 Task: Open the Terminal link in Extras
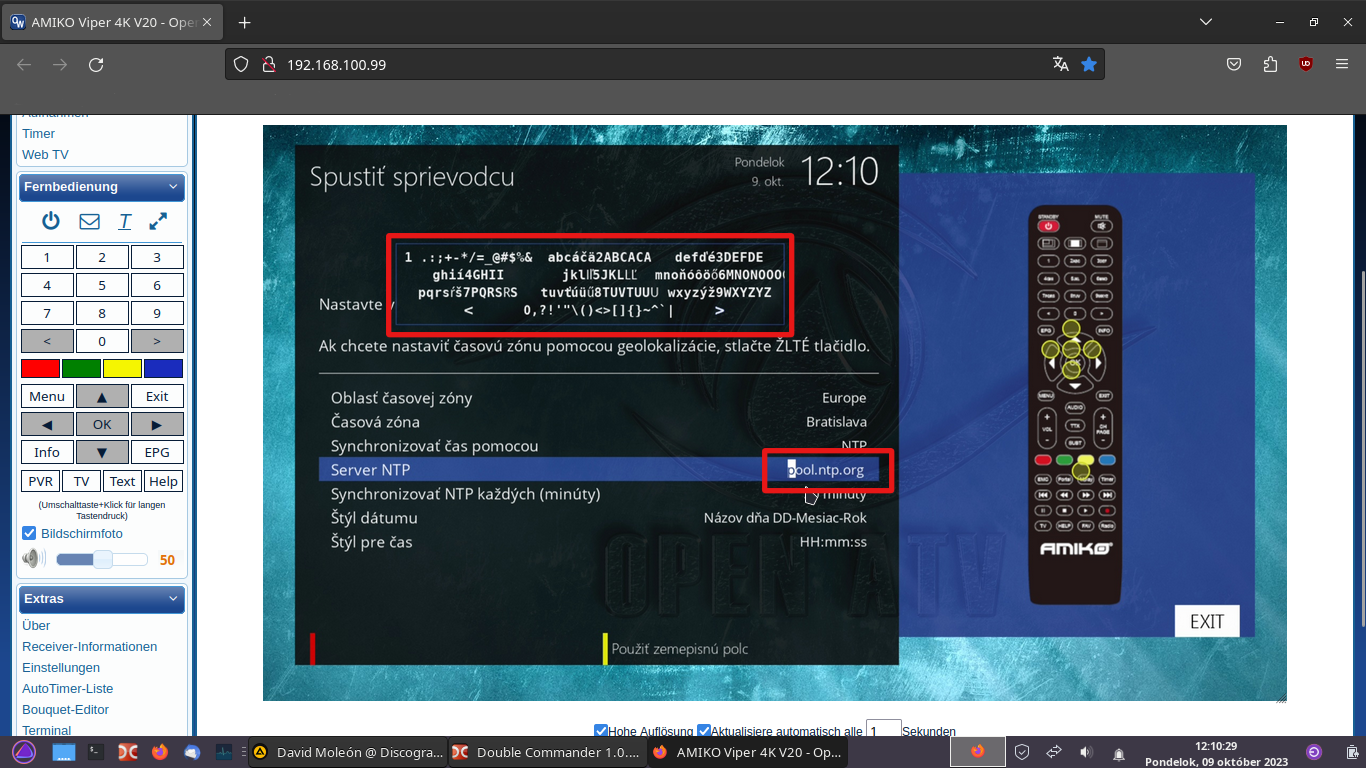[46, 730]
